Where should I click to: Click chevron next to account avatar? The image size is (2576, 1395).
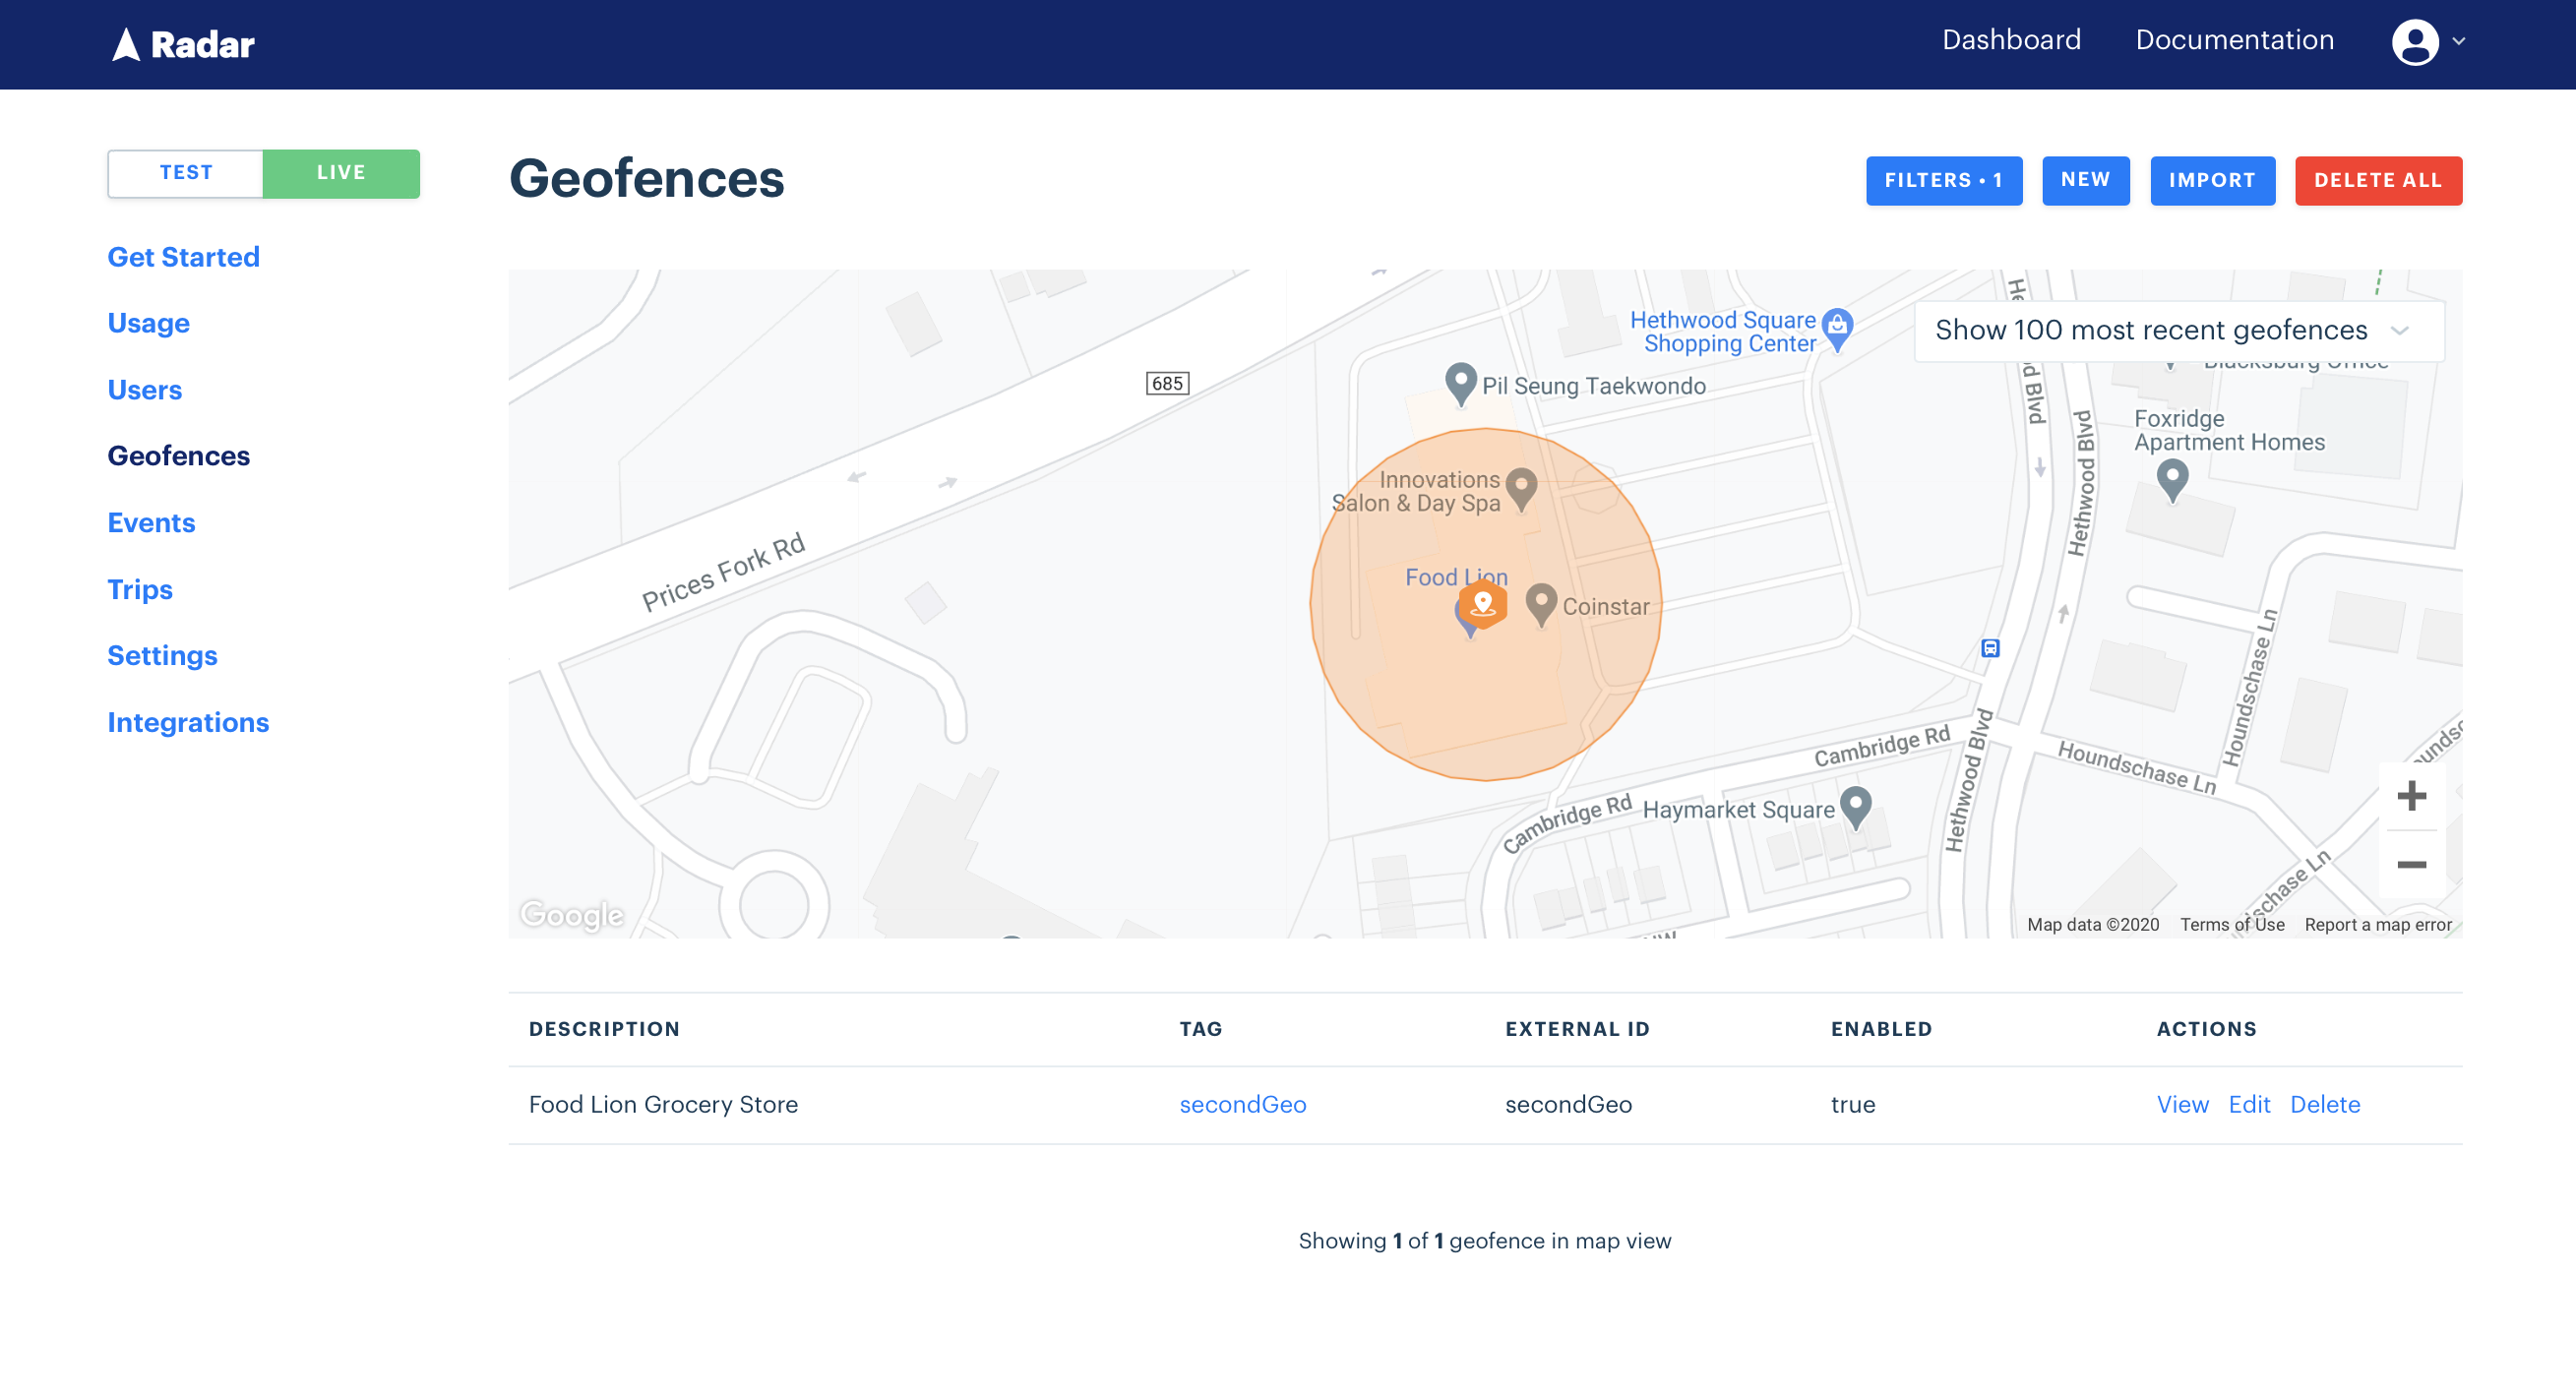click(2459, 42)
